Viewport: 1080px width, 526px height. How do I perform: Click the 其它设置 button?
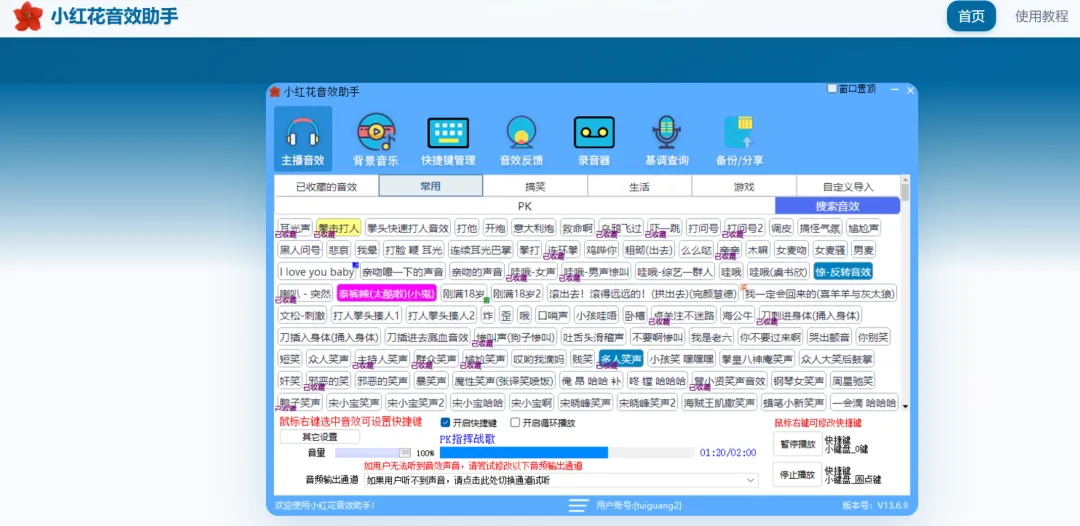(320, 437)
